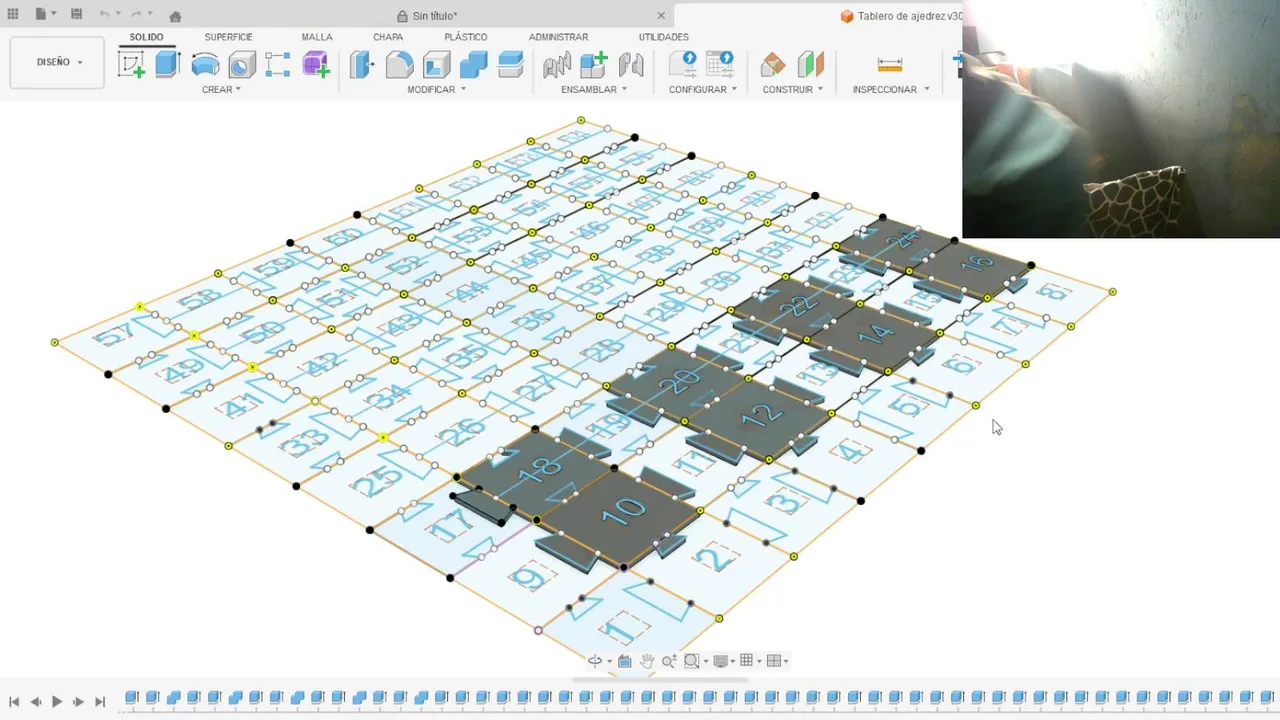
Task: Select the Orbit navigation tool
Action: point(595,661)
